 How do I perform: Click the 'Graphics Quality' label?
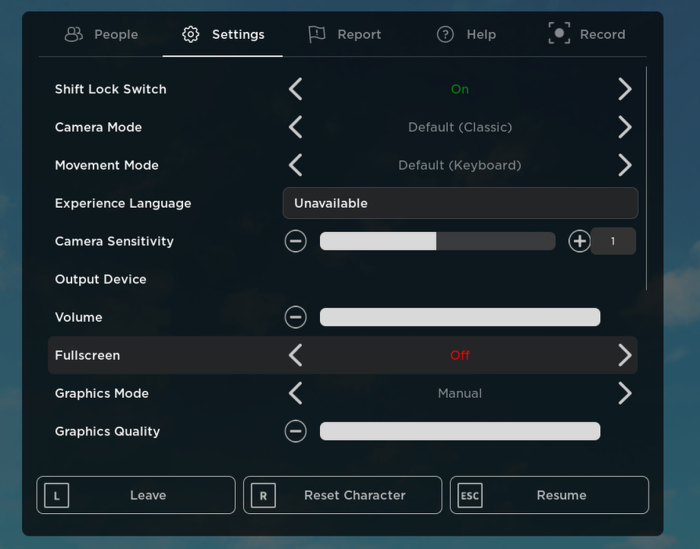pos(107,432)
